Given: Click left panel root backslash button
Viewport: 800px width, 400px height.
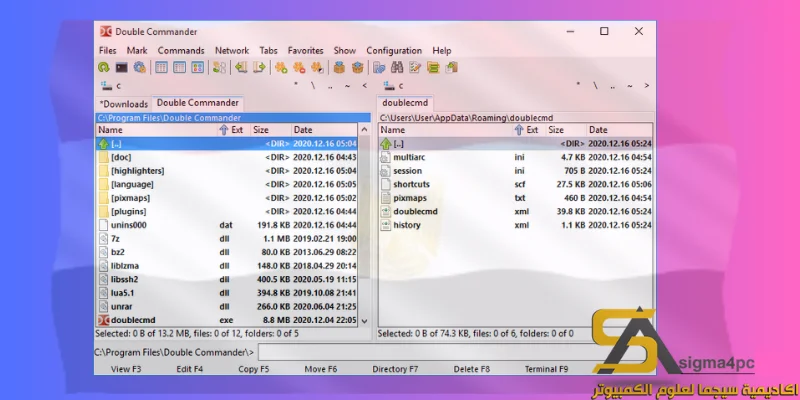Looking at the screenshot, I should [x=313, y=86].
